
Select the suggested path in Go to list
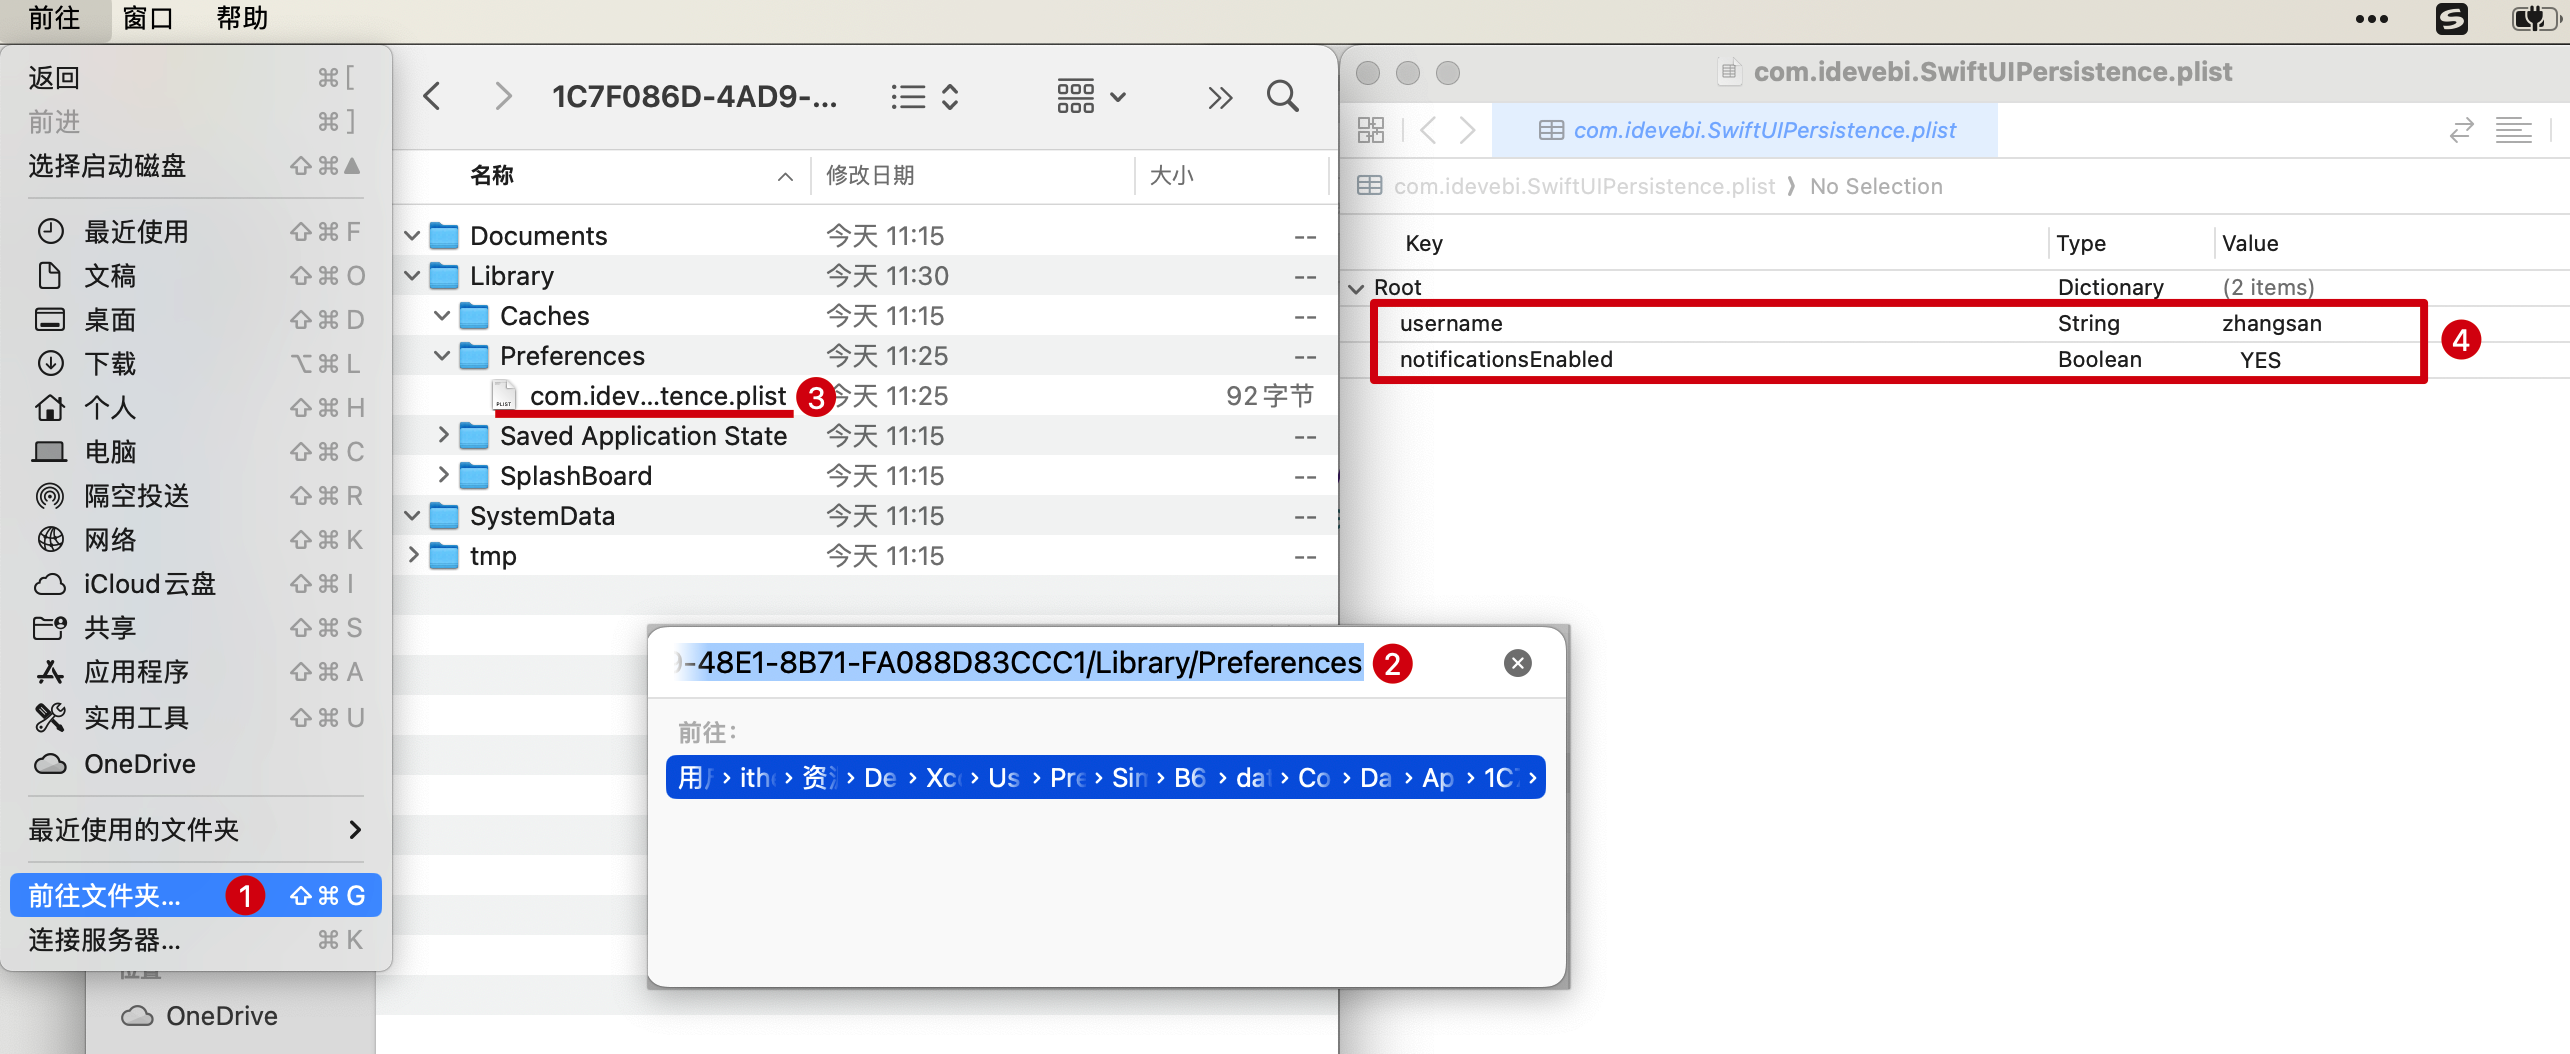pos(1105,777)
